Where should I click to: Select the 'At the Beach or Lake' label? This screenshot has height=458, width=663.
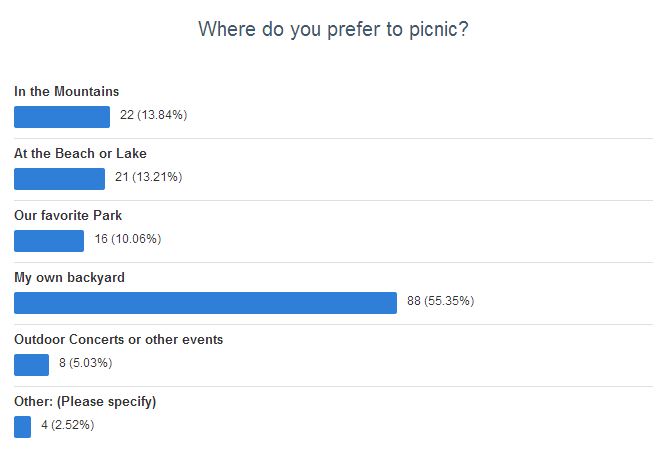[x=80, y=153]
